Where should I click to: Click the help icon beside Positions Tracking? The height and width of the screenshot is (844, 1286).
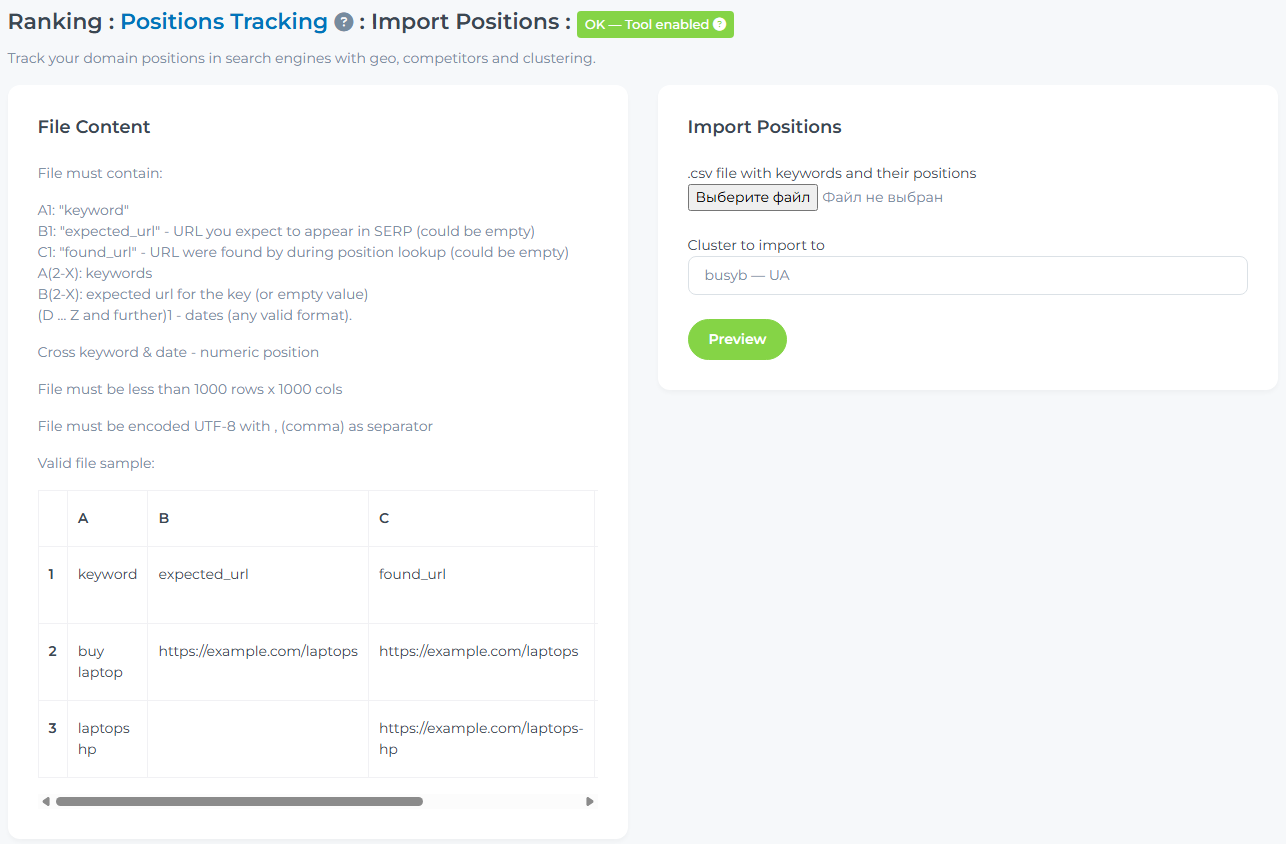click(344, 23)
